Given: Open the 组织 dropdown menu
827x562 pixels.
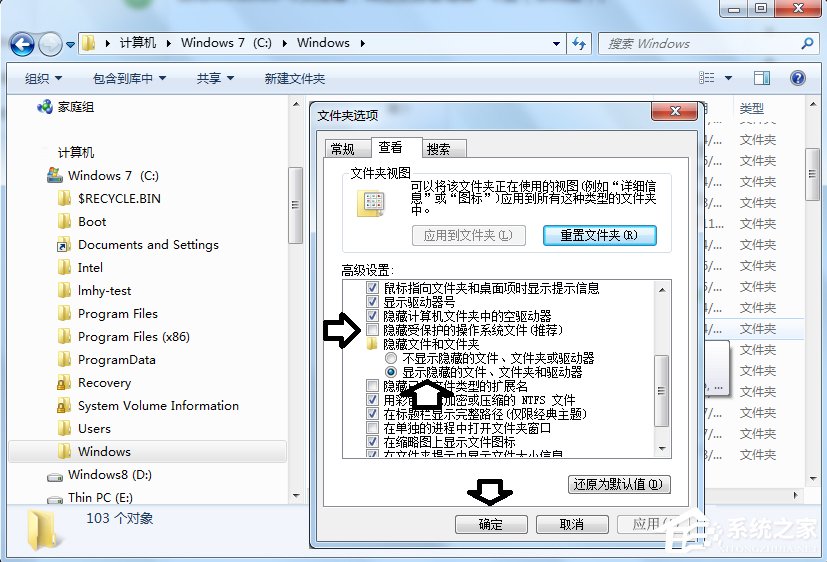Looking at the screenshot, I should coord(43,78).
